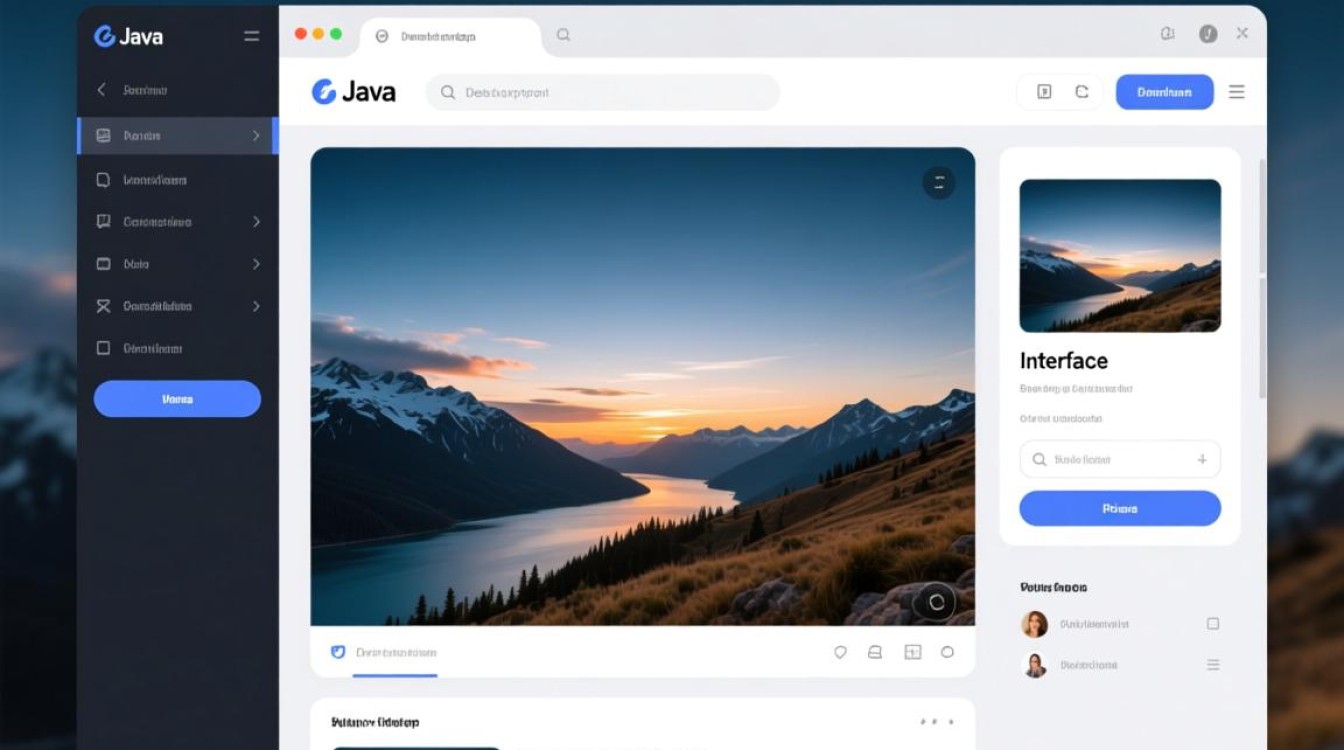Screen dimensions: 1344x750
Task: Collapse the sidebar using the hamburger toggle
Action: click(x=251, y=36)
